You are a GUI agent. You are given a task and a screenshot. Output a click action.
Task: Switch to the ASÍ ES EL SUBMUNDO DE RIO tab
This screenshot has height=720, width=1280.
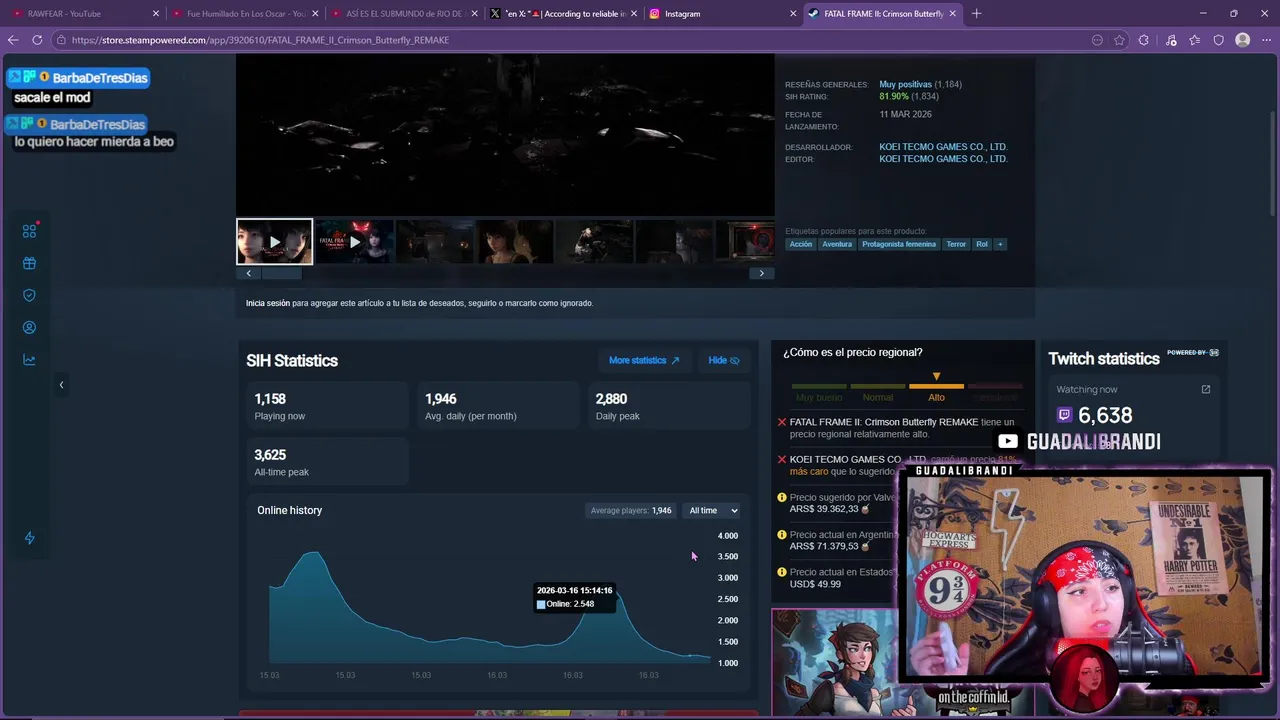pyautogui.click(x=404, y=14)
